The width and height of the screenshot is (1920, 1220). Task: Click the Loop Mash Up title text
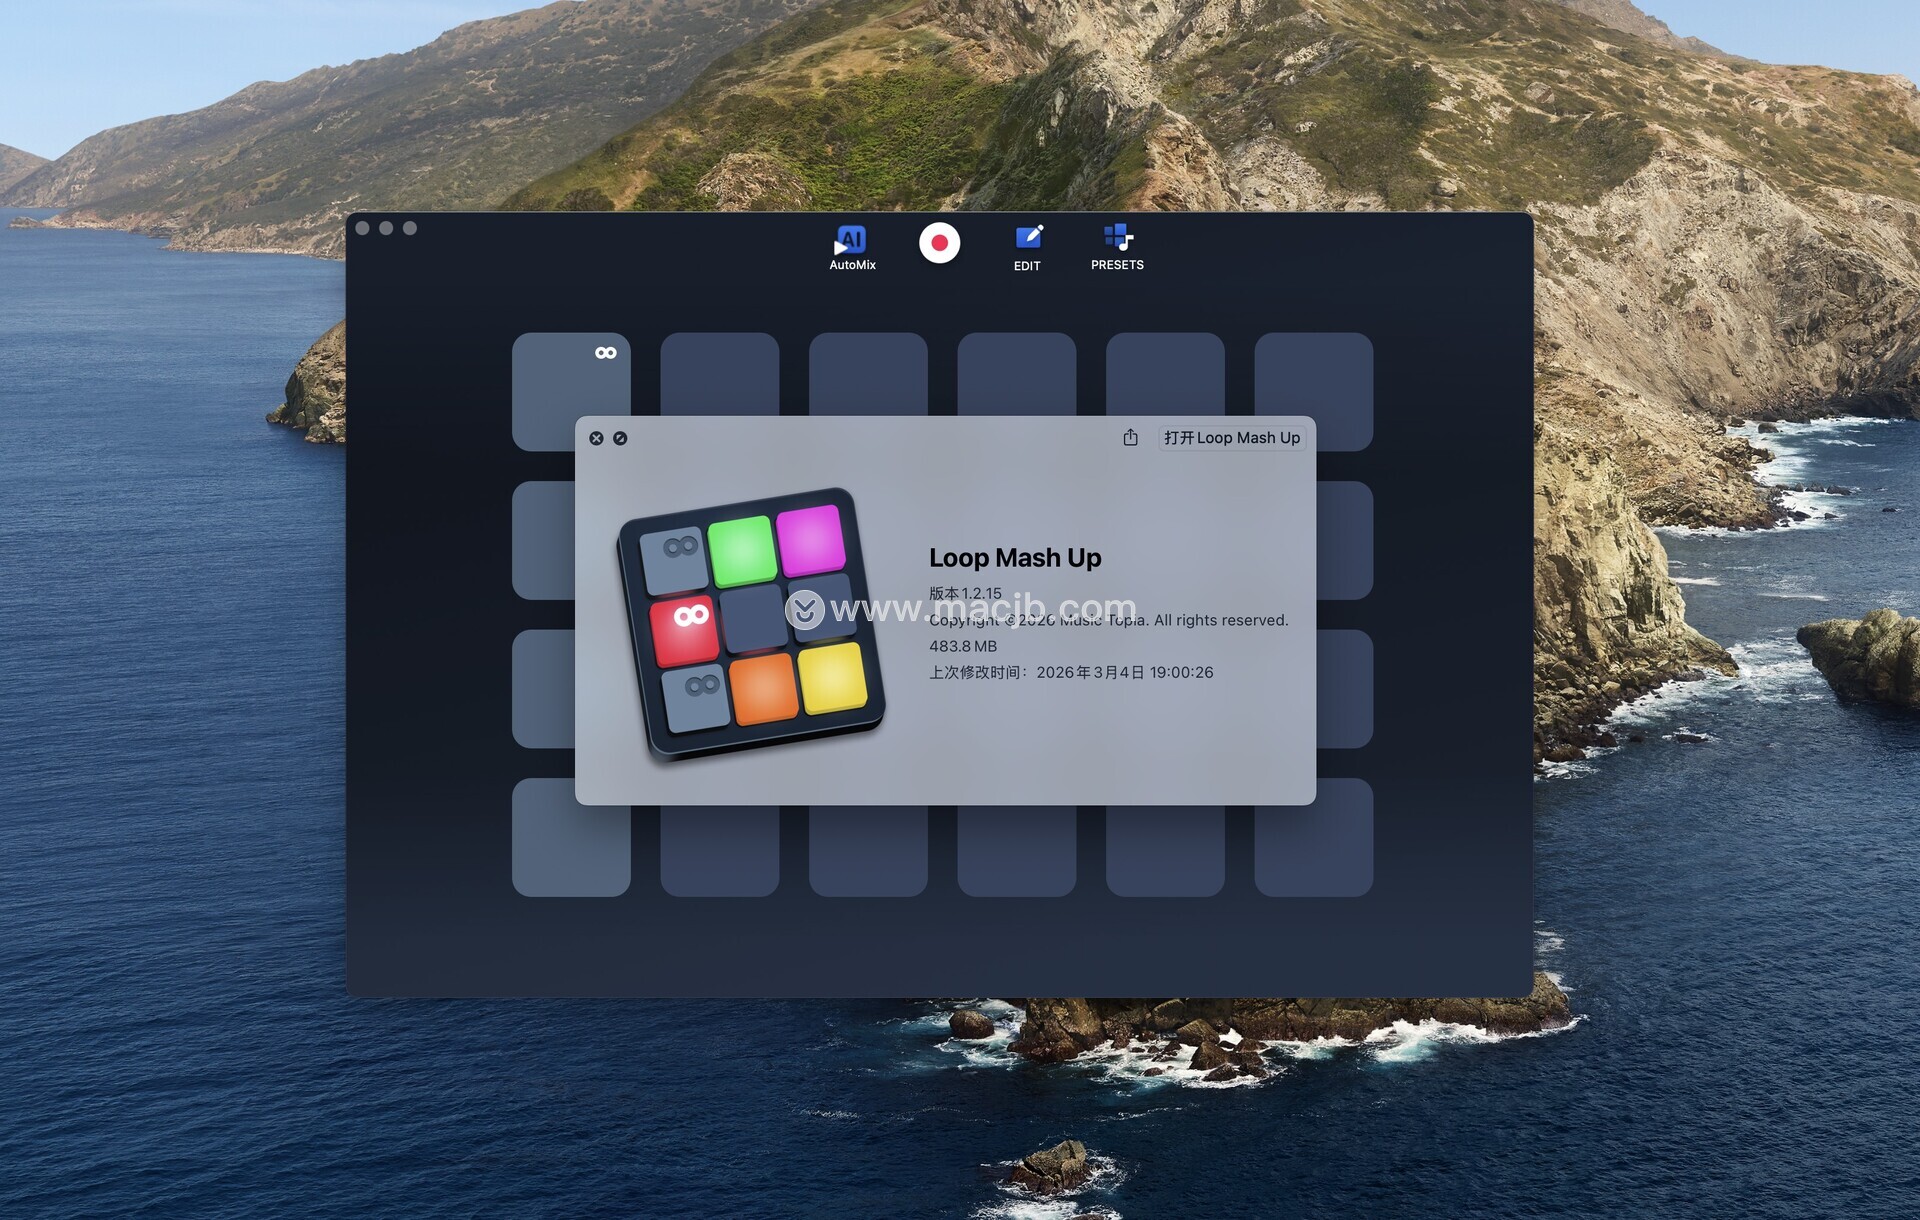tap(1014, 558)
